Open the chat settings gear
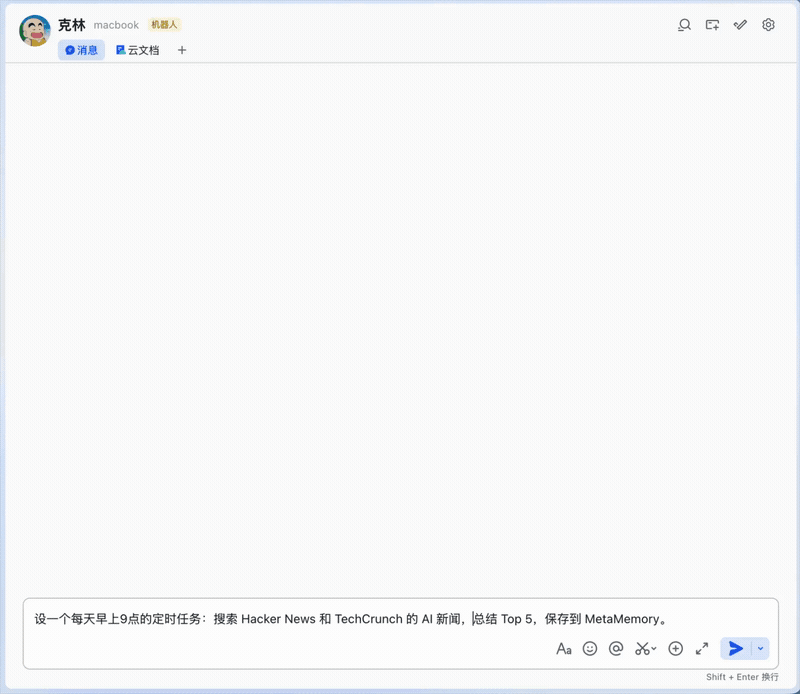Image resolution: width=800 pixels, height=694 pixels. 768,25
